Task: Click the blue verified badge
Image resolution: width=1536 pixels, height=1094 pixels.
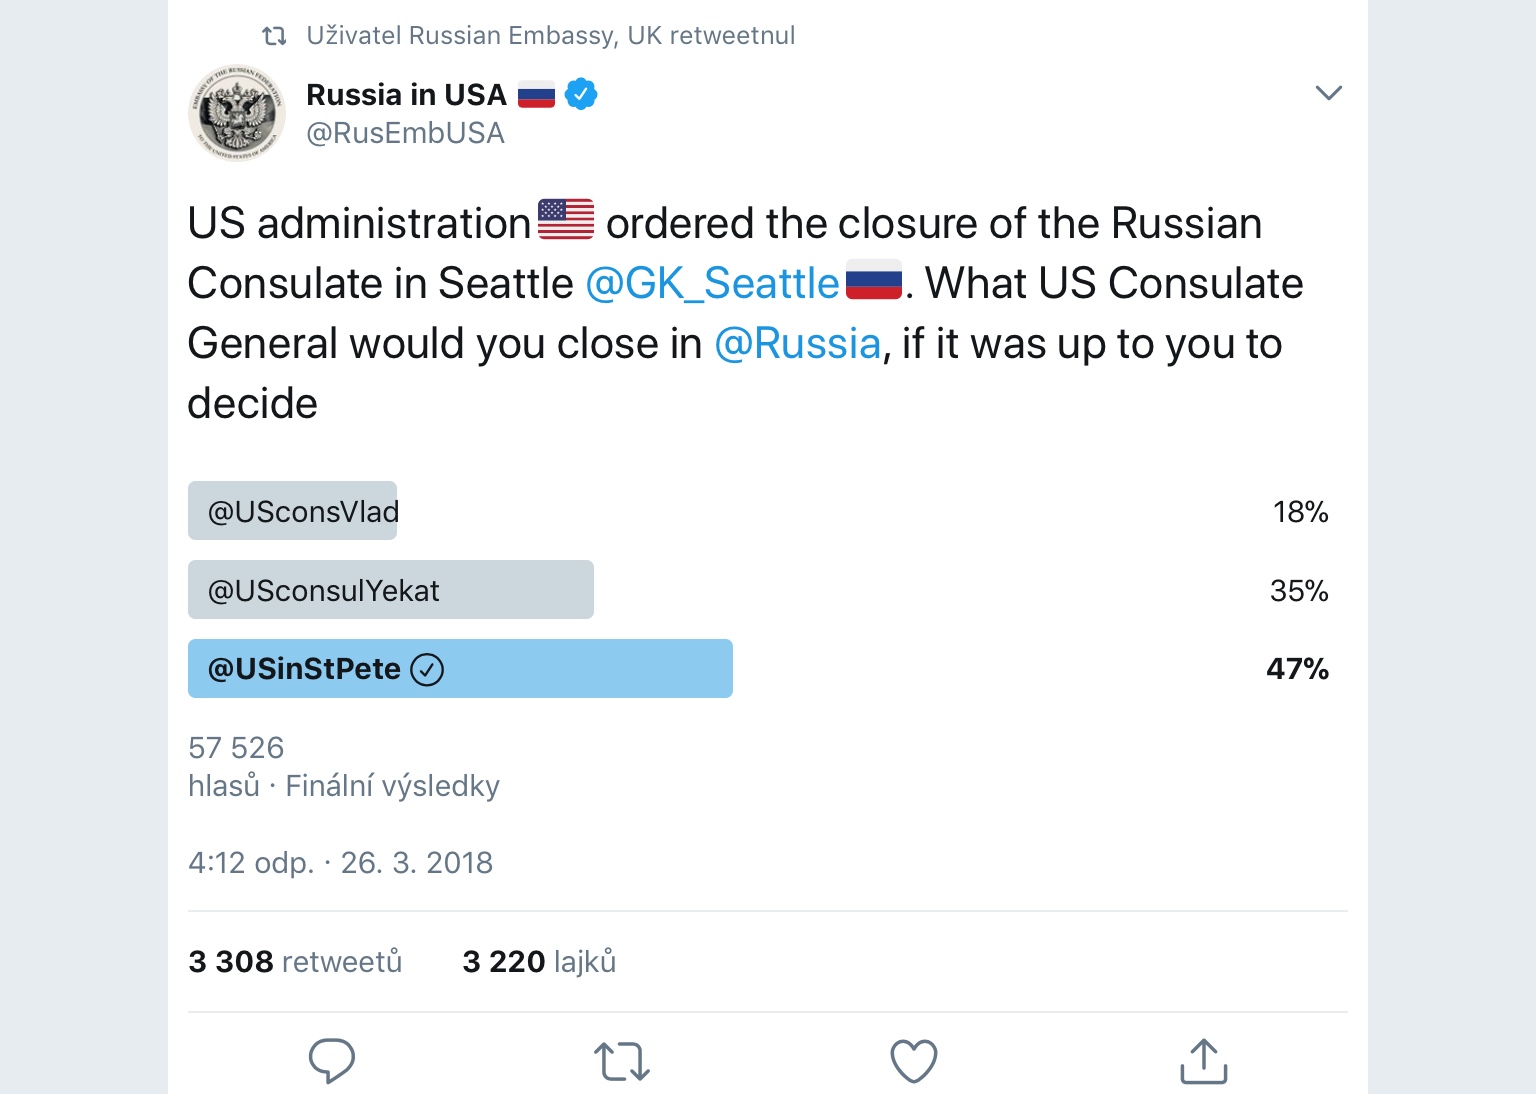Action: [x=581, y=94]
